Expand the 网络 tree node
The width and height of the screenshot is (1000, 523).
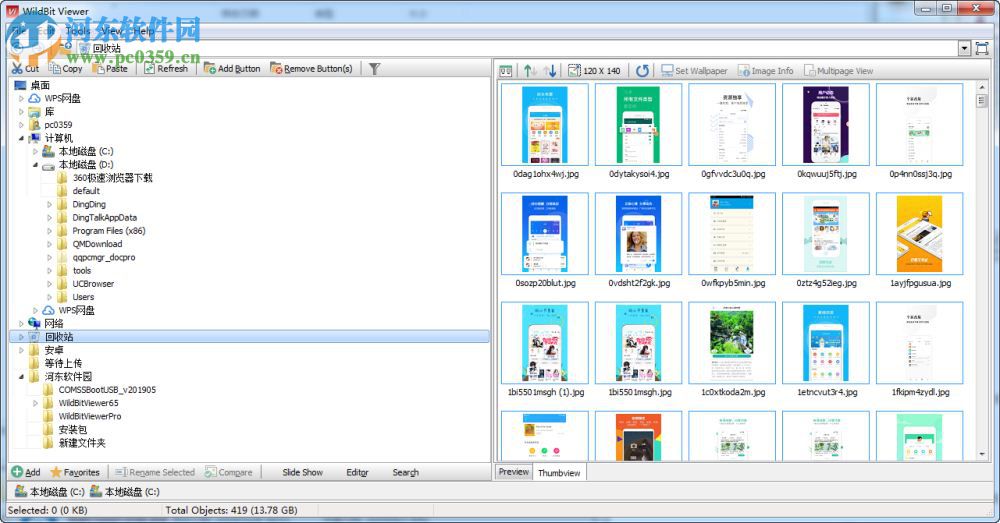[x=21, y=323]
